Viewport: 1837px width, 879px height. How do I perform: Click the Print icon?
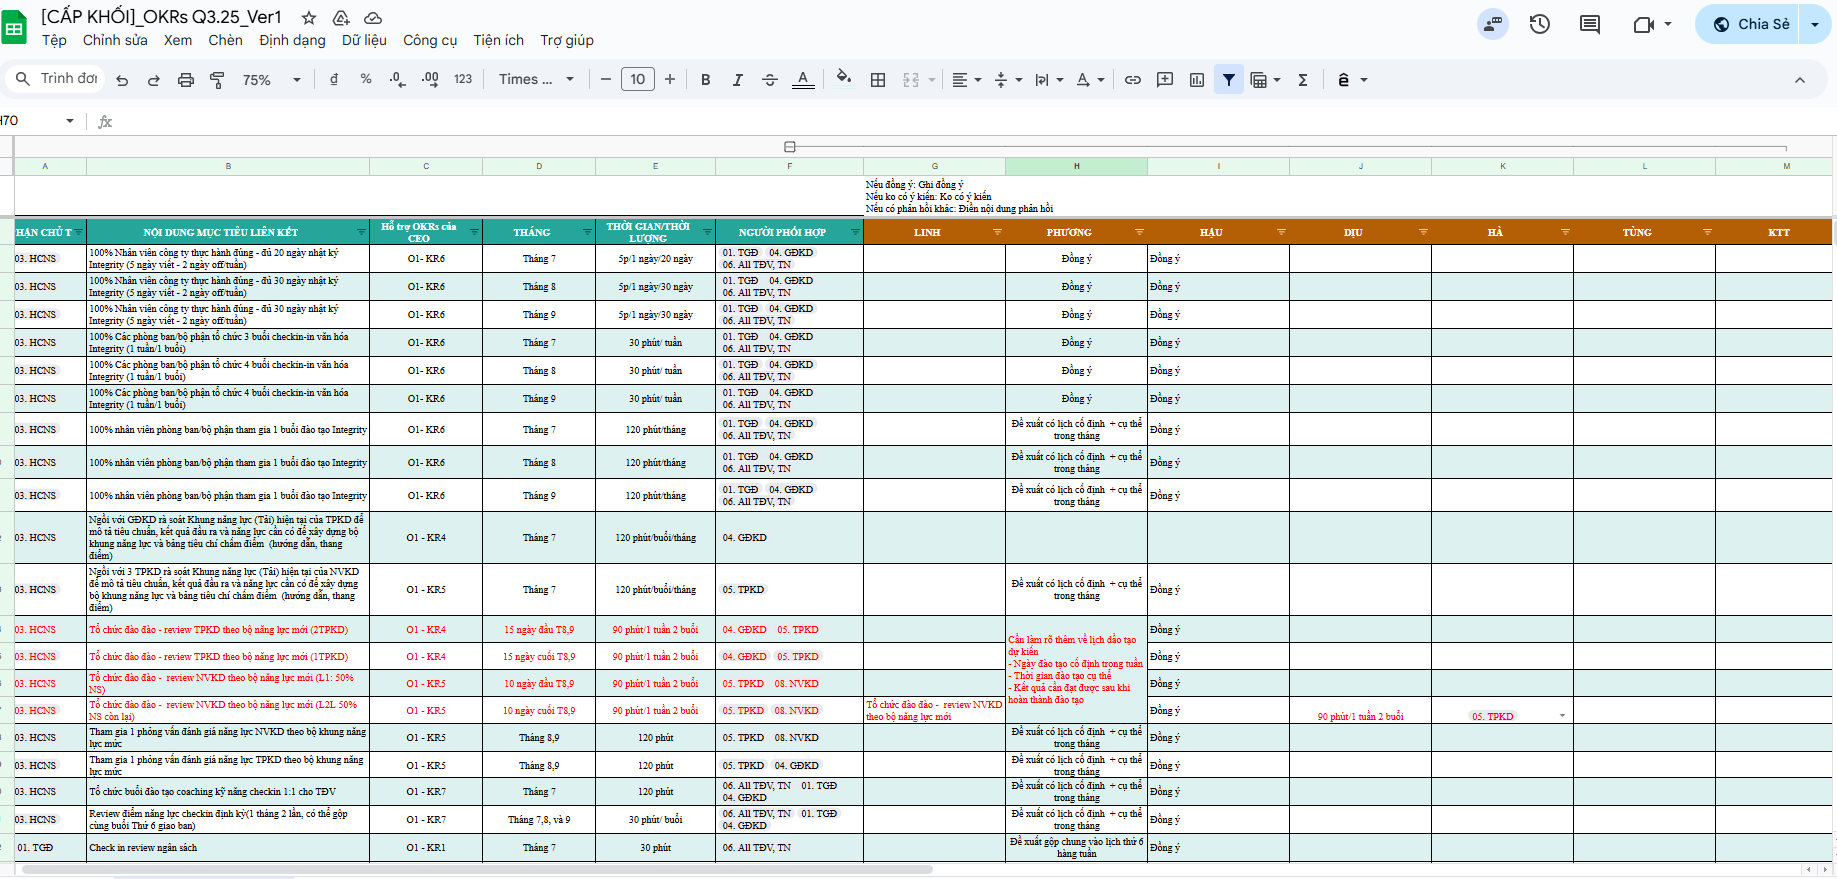click(185, 80)
